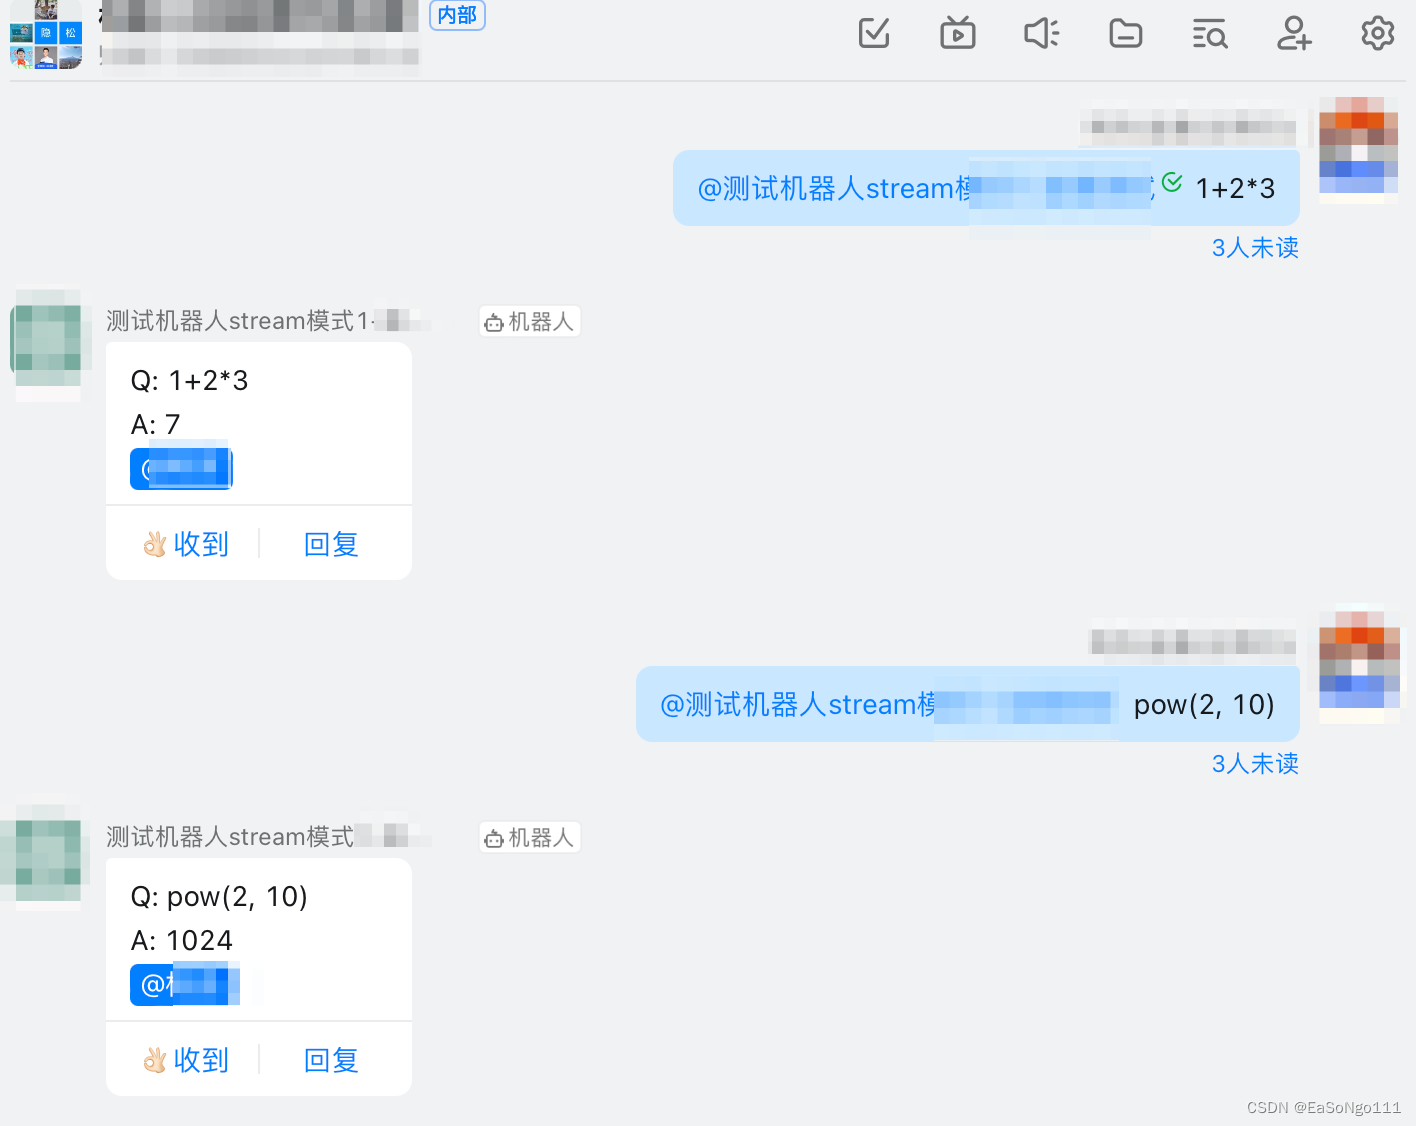The image size is (1416, 1126).
Task: Open the tasks checkmark icon in header
Action: 874,33
